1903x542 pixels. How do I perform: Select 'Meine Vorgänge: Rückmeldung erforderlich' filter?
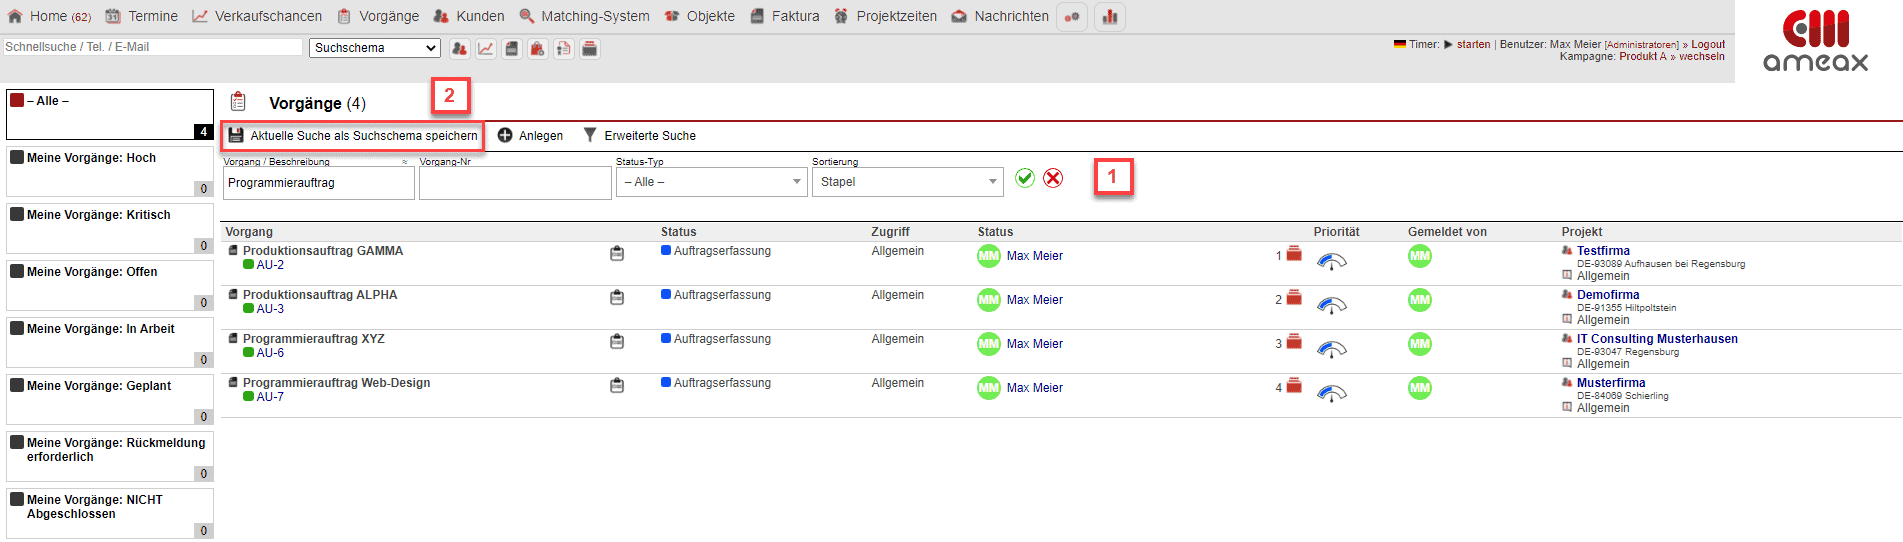[x=109, y=456]
